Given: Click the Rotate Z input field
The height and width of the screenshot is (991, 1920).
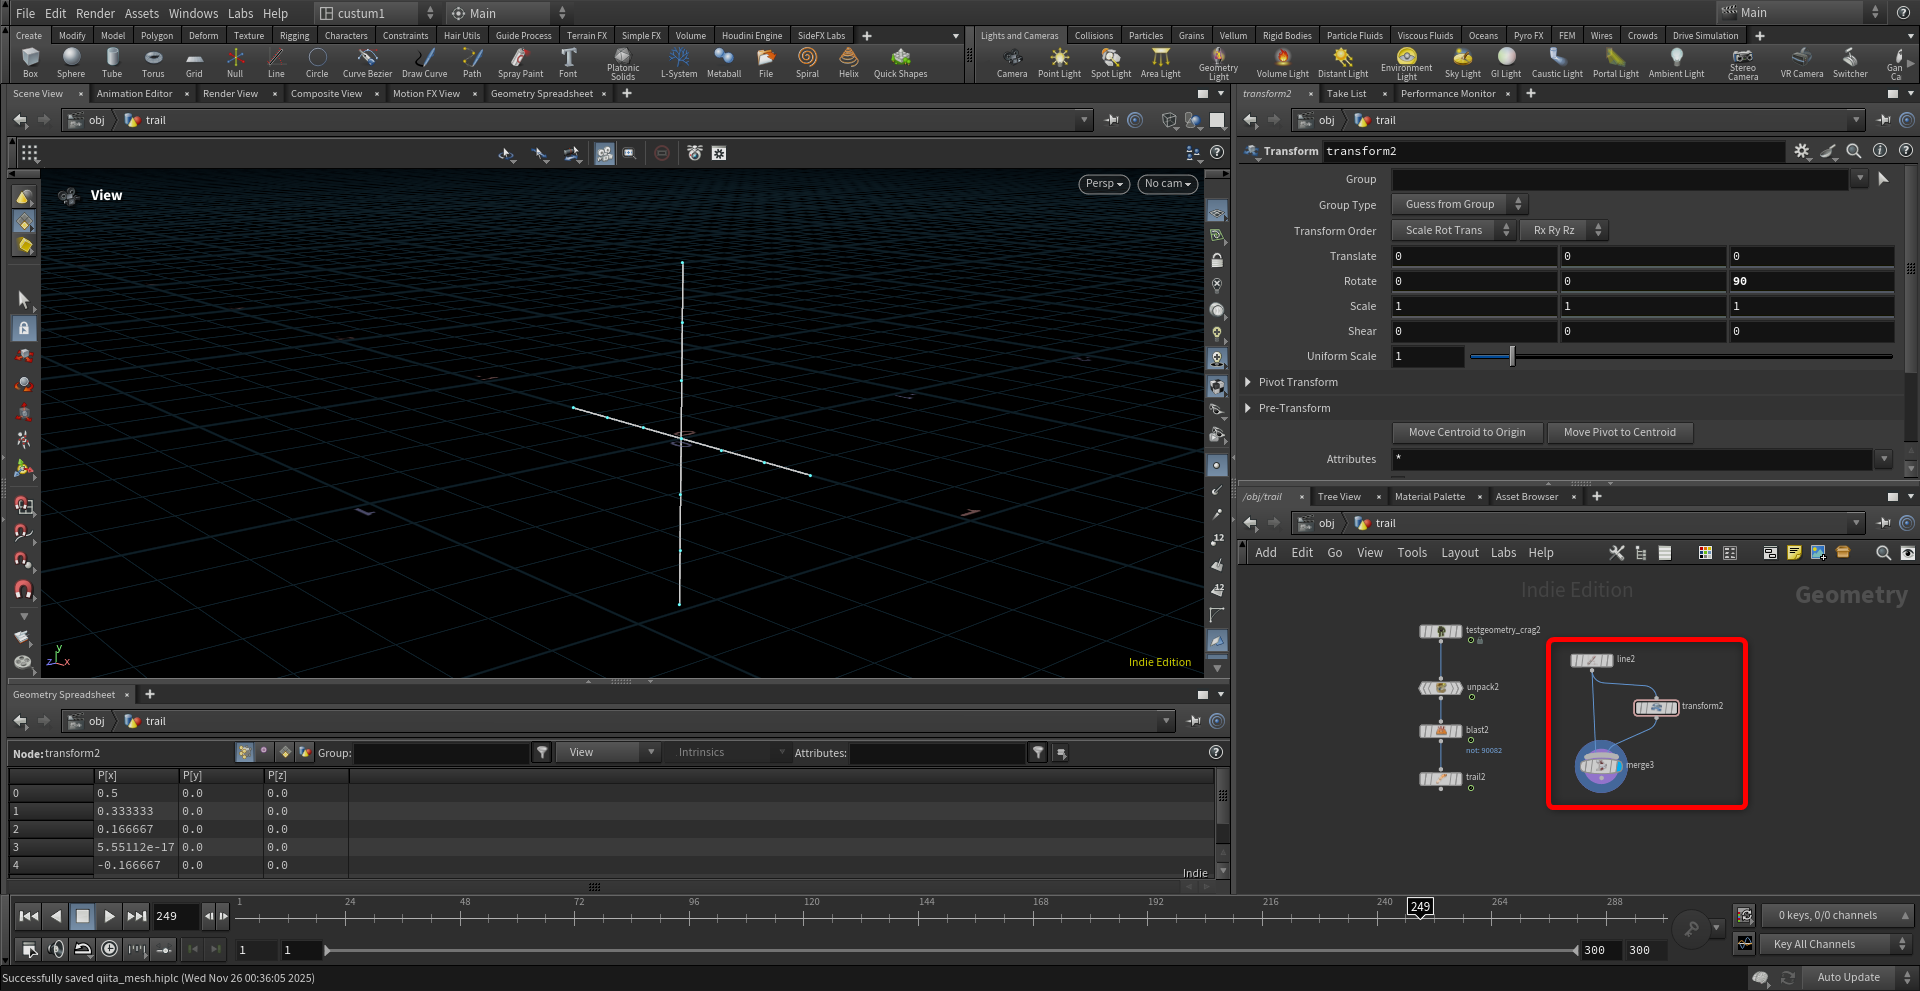Looking at the screenshot, I should pyautogui.click(x=1810, y=282).
